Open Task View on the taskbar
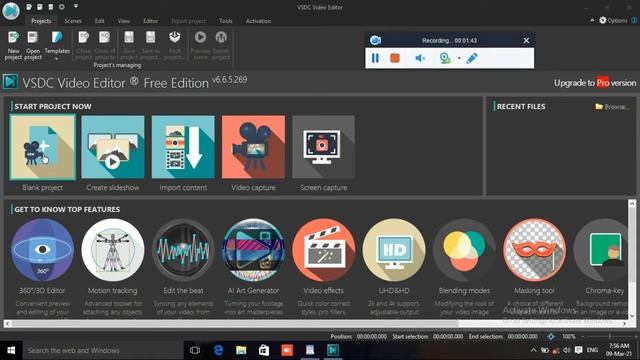Image resolution: width=640 pixels, height=360 pixels. [195, 350]
